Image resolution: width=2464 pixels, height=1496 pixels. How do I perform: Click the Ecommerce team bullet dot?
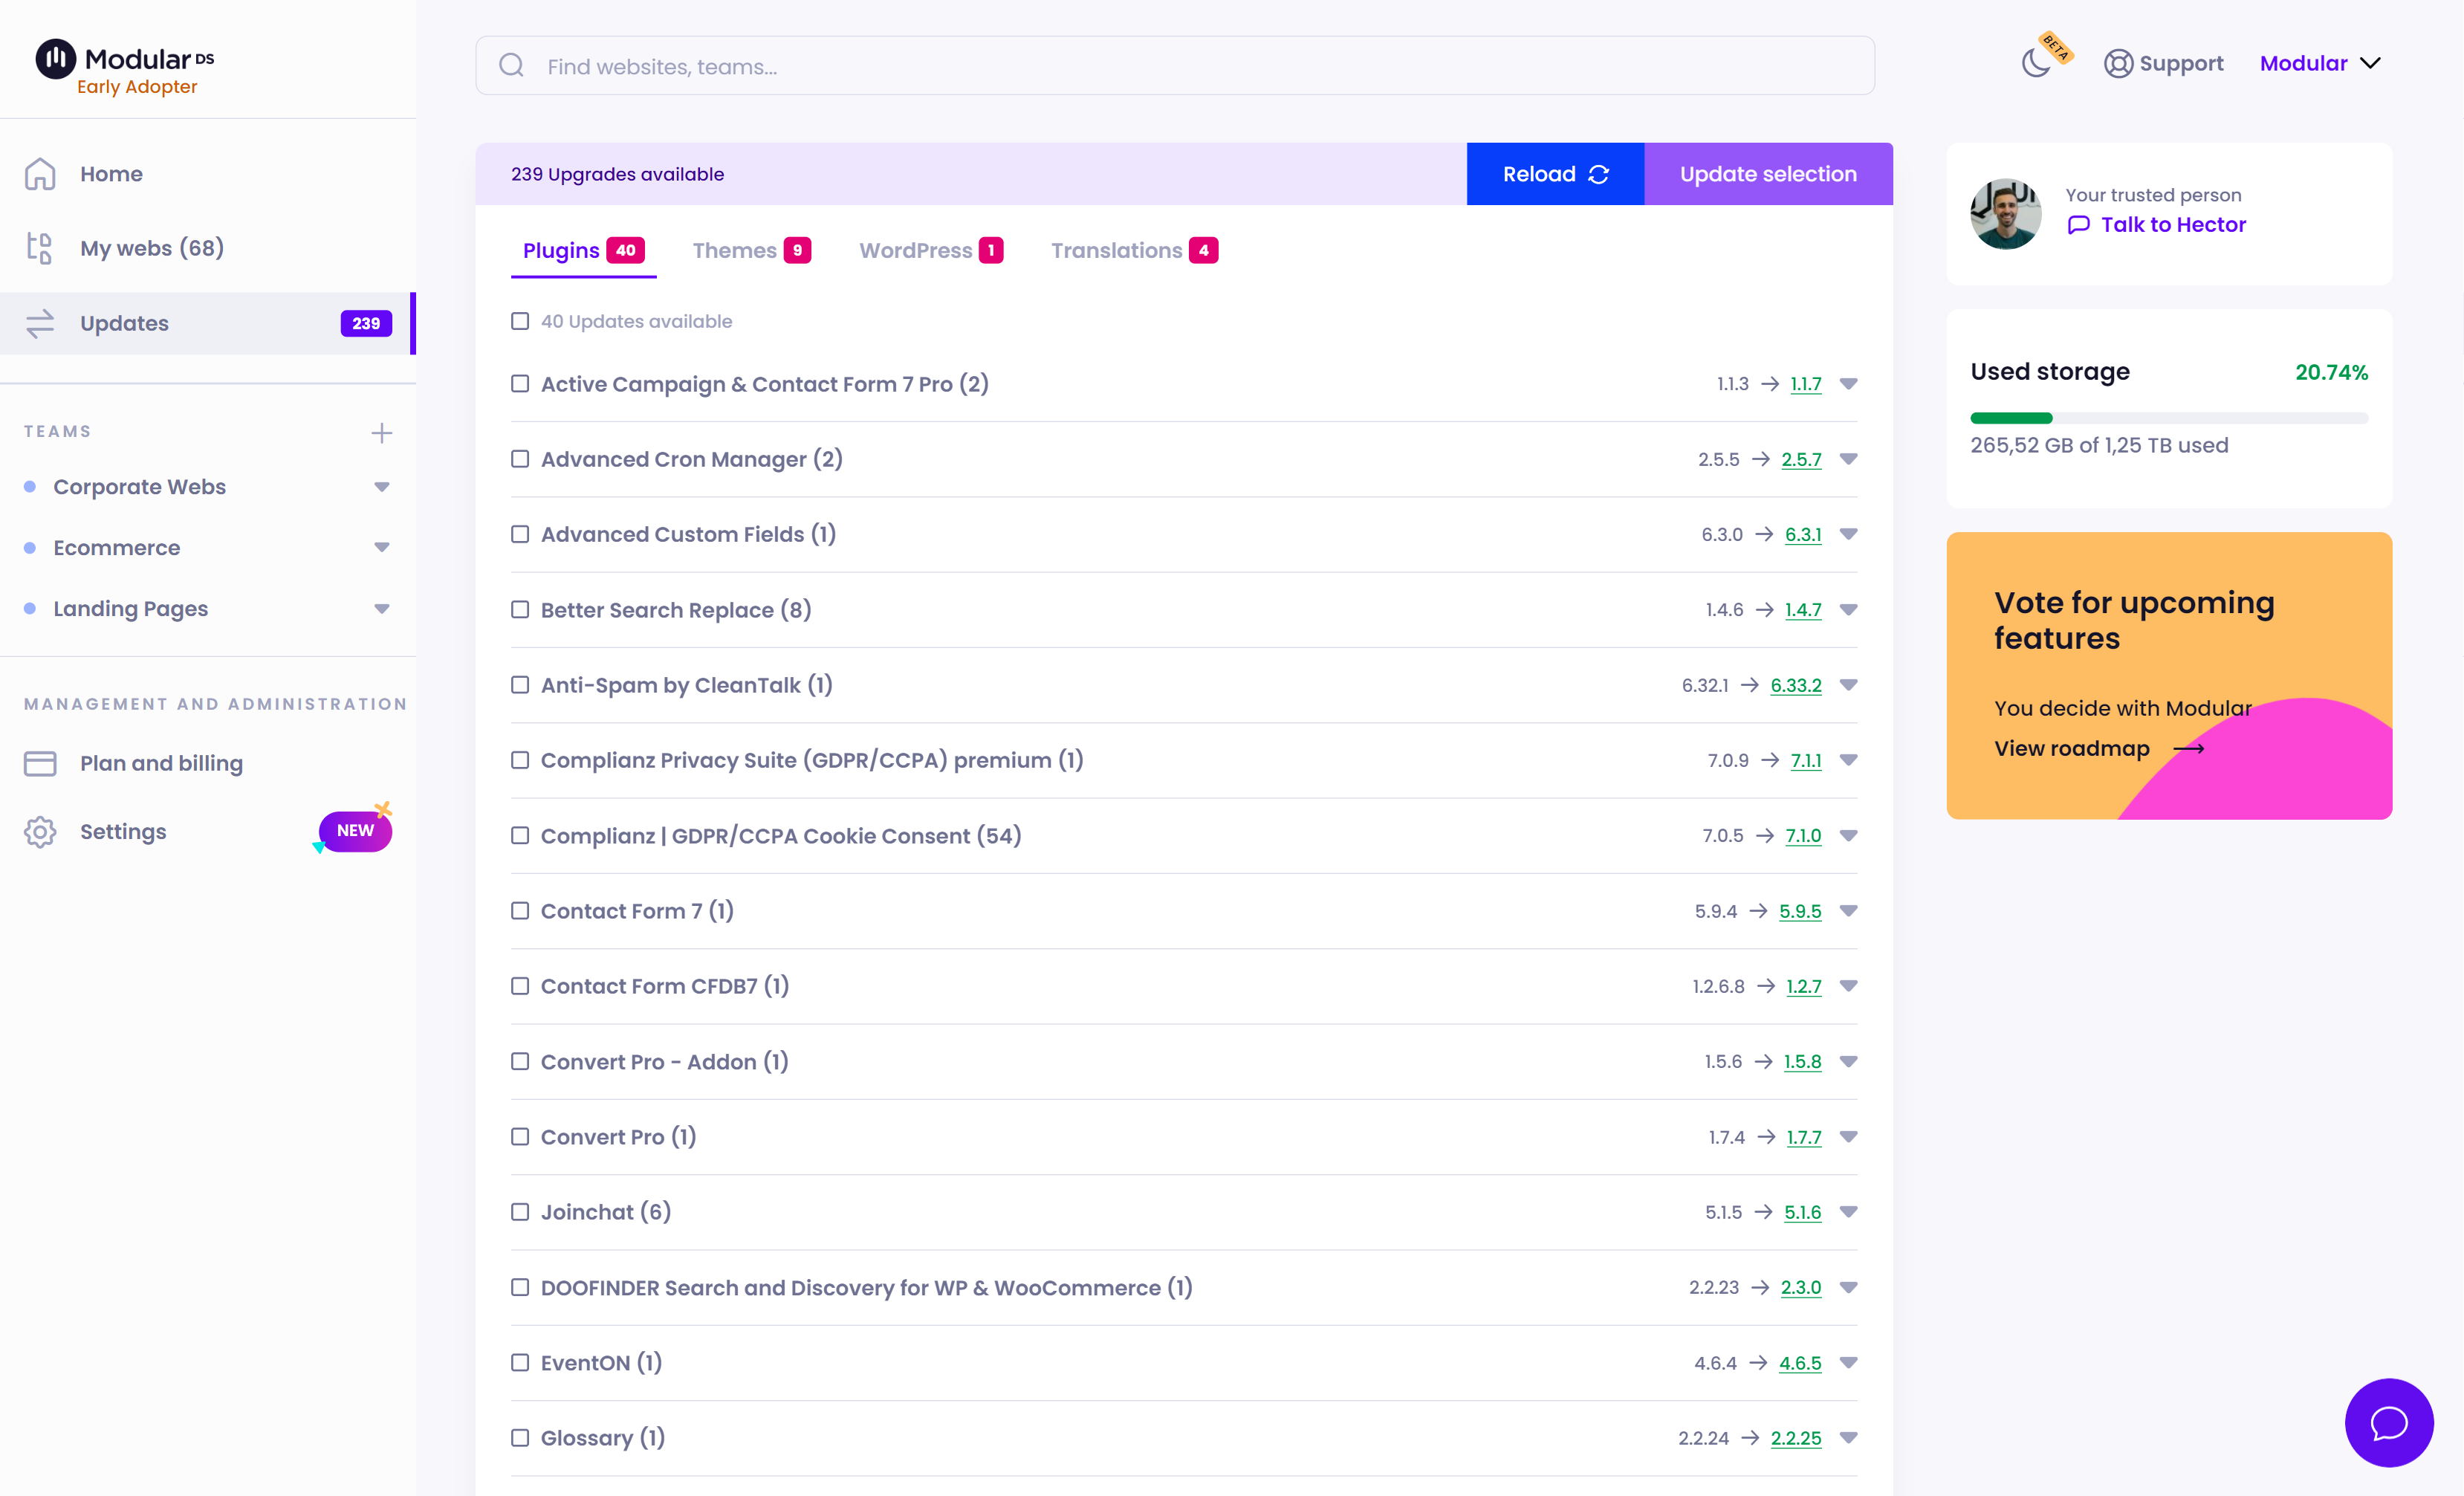[x=30, y=548]
